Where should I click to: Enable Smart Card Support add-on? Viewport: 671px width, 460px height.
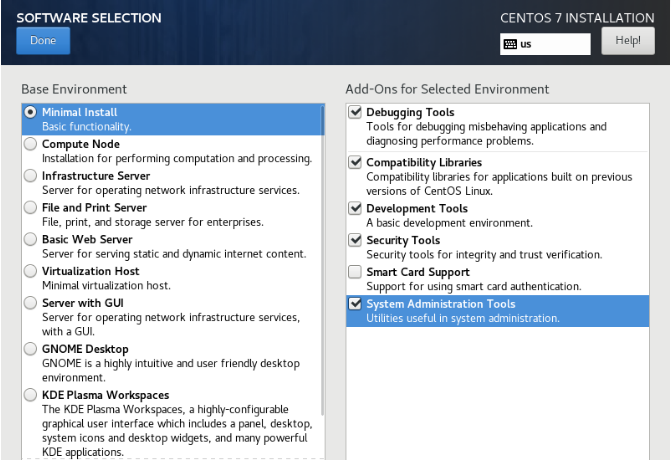coord(355,272)
